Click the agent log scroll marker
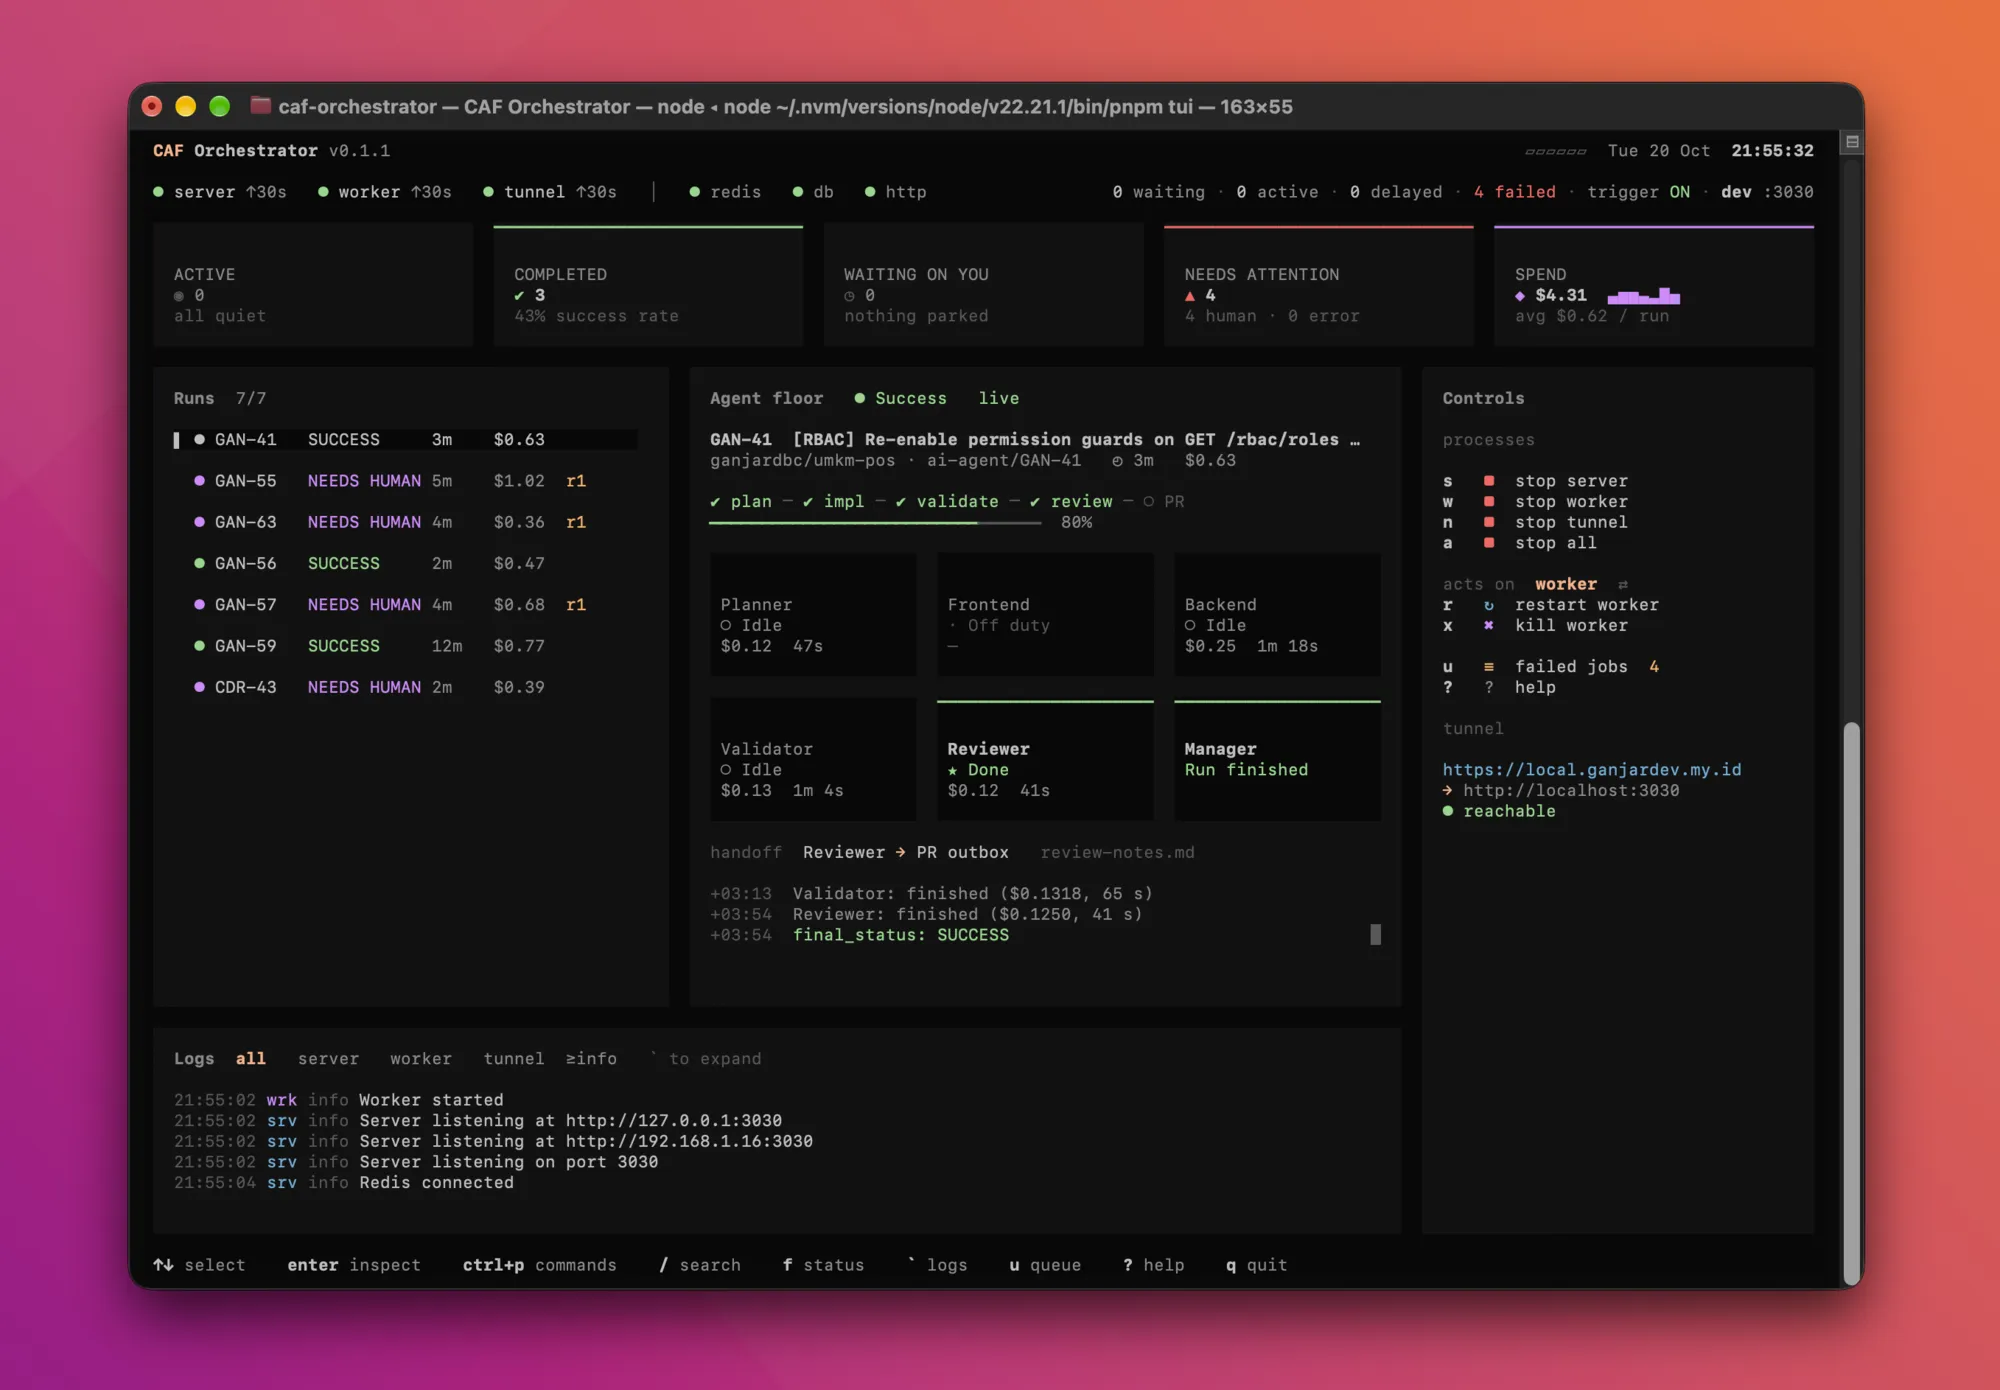 pos(1376,935)
